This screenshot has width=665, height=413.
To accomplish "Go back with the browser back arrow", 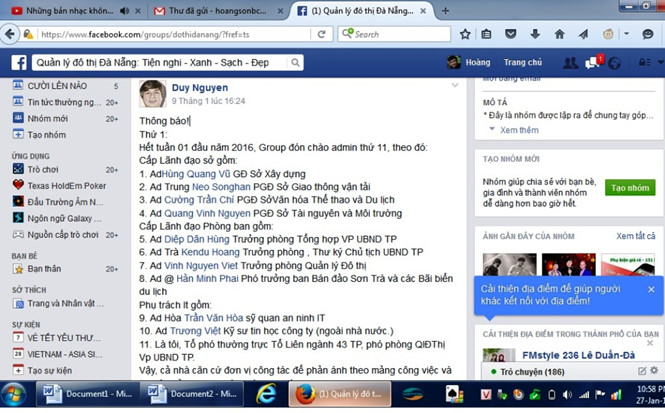I will [10, 34].
